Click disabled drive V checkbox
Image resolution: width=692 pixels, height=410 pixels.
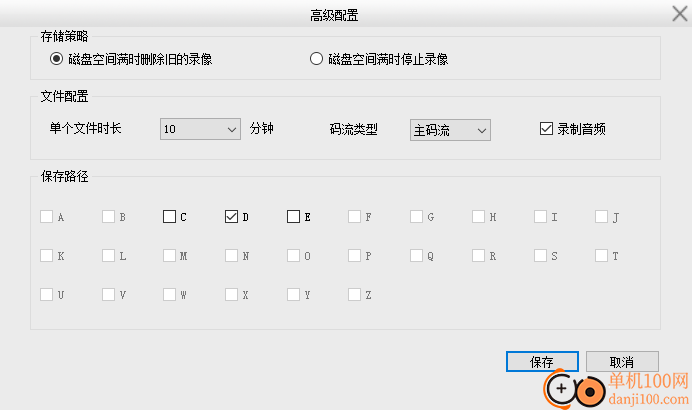[x=108, y=294]
